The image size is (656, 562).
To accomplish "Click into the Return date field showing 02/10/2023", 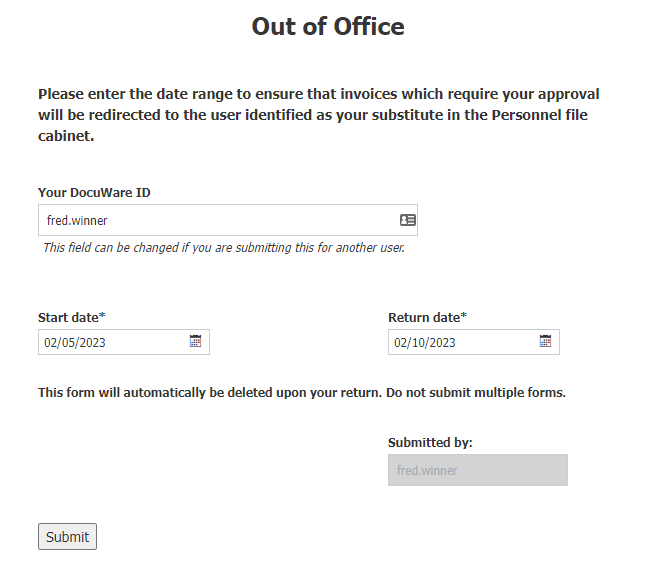I will (474, 342).
